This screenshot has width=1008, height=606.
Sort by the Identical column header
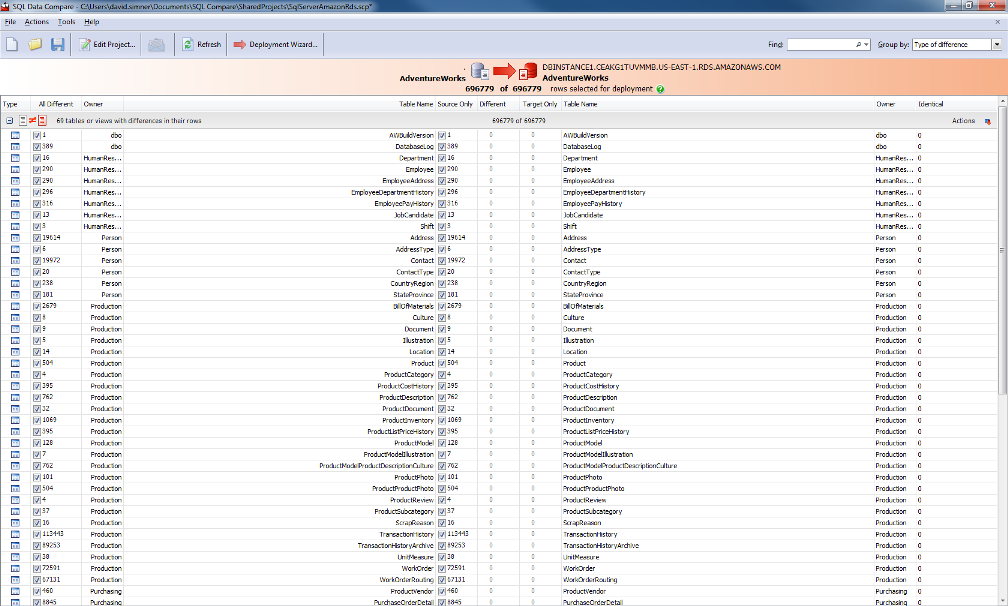[x=930, y=104]
